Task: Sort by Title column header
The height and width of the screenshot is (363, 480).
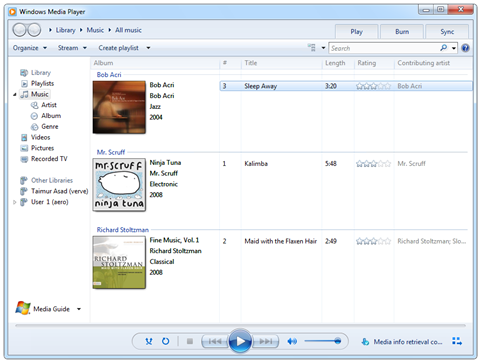Action: pyautogui.click(x=281, y=63)
